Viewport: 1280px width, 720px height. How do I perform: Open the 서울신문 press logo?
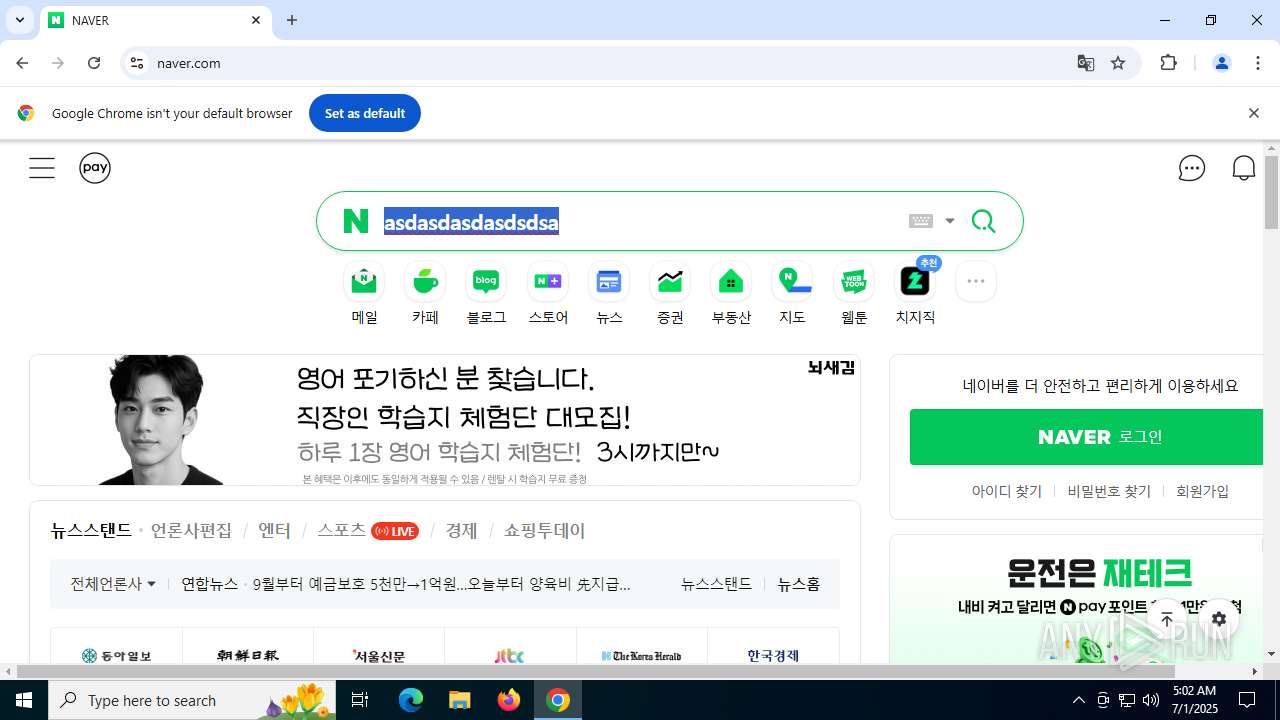tap(379, 655)
